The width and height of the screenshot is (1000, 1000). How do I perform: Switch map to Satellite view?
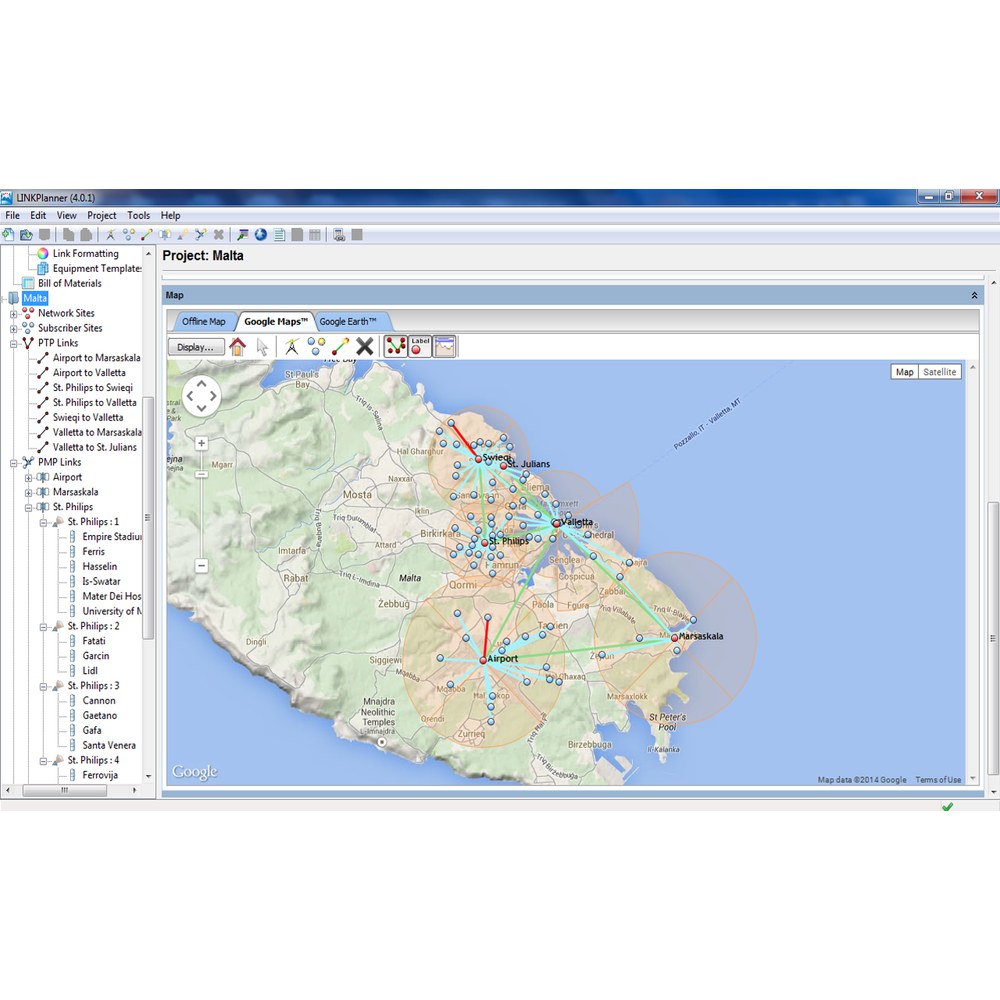[x=939, y=372]
